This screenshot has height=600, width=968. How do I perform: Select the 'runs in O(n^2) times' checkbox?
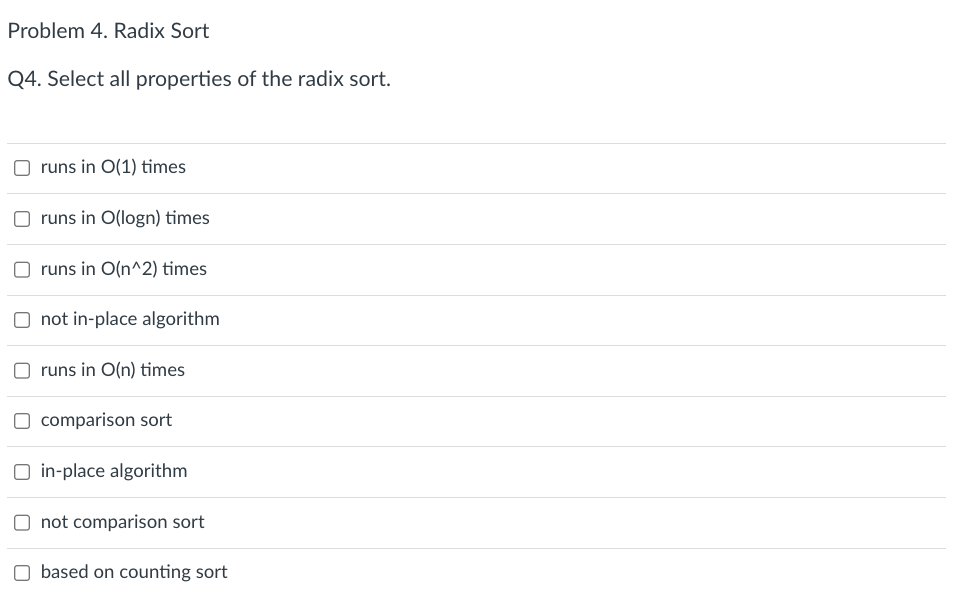click(22, 270)
